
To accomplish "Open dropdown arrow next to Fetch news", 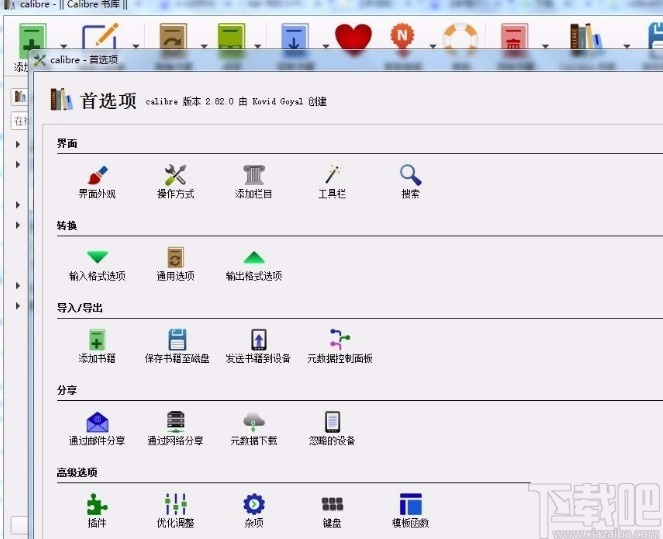I will [433, 46].
